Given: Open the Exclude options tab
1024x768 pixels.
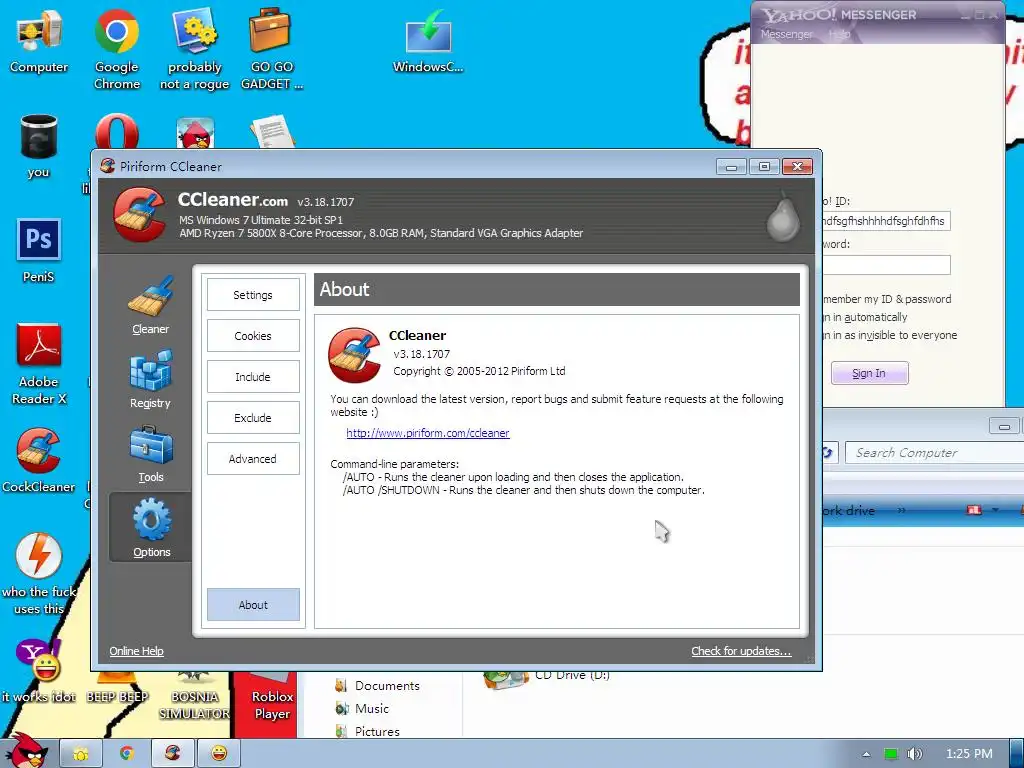Looking at the screenshot, I should coord(253,418).
